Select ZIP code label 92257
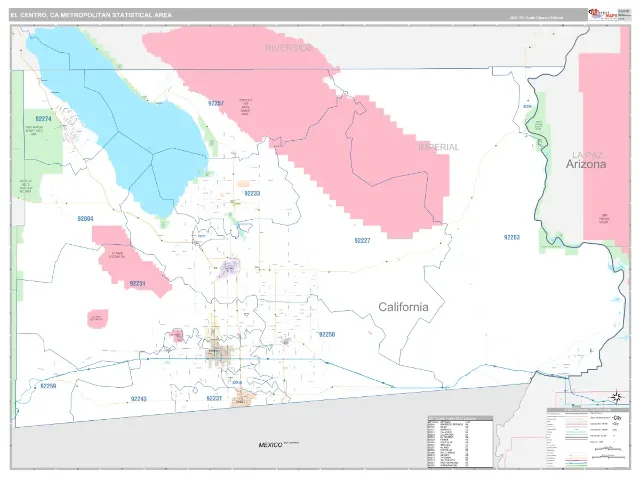The height and width of the screenshot is (480, 640). (216, 103)
